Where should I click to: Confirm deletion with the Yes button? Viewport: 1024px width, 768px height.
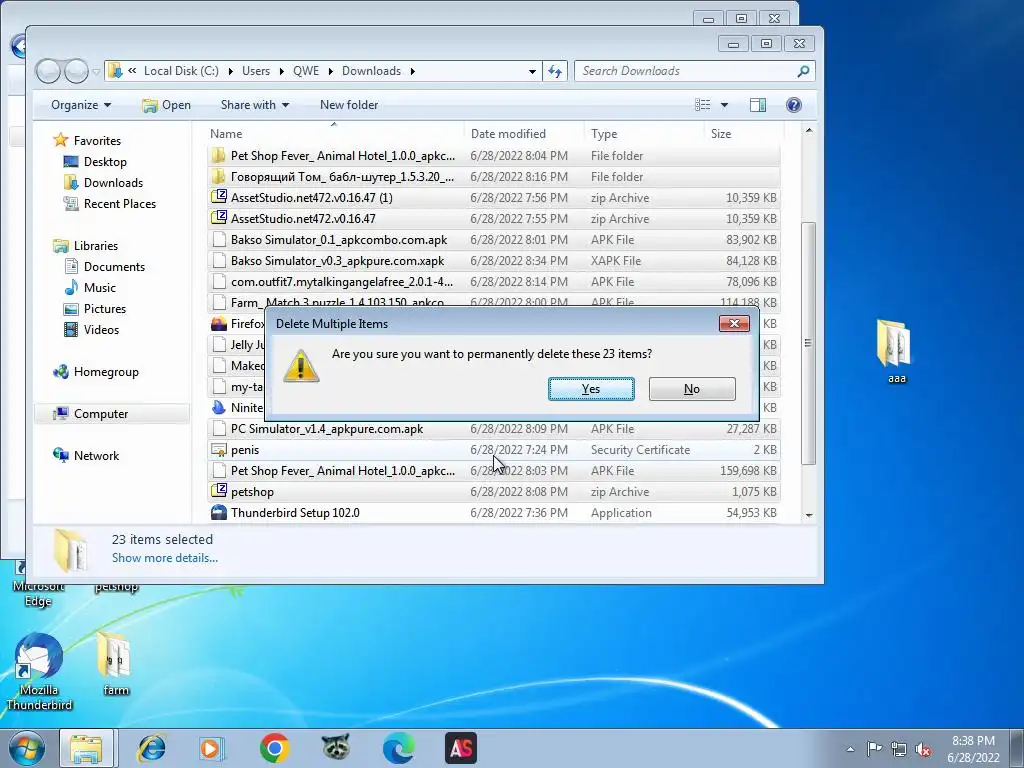[x=591, y=389]
